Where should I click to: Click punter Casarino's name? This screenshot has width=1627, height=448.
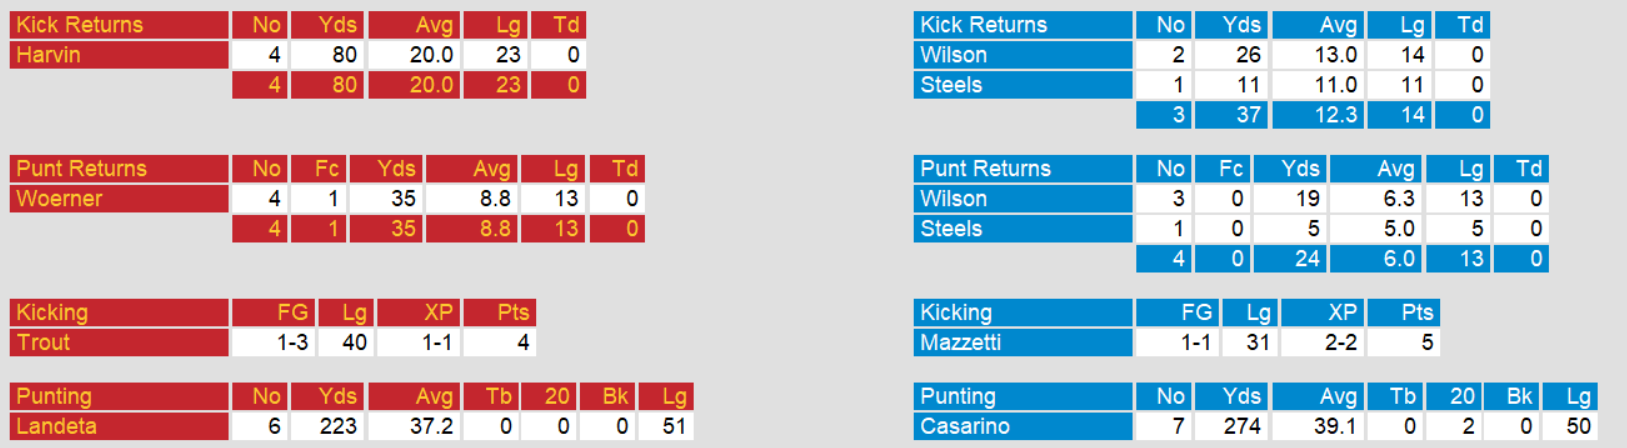965,427
